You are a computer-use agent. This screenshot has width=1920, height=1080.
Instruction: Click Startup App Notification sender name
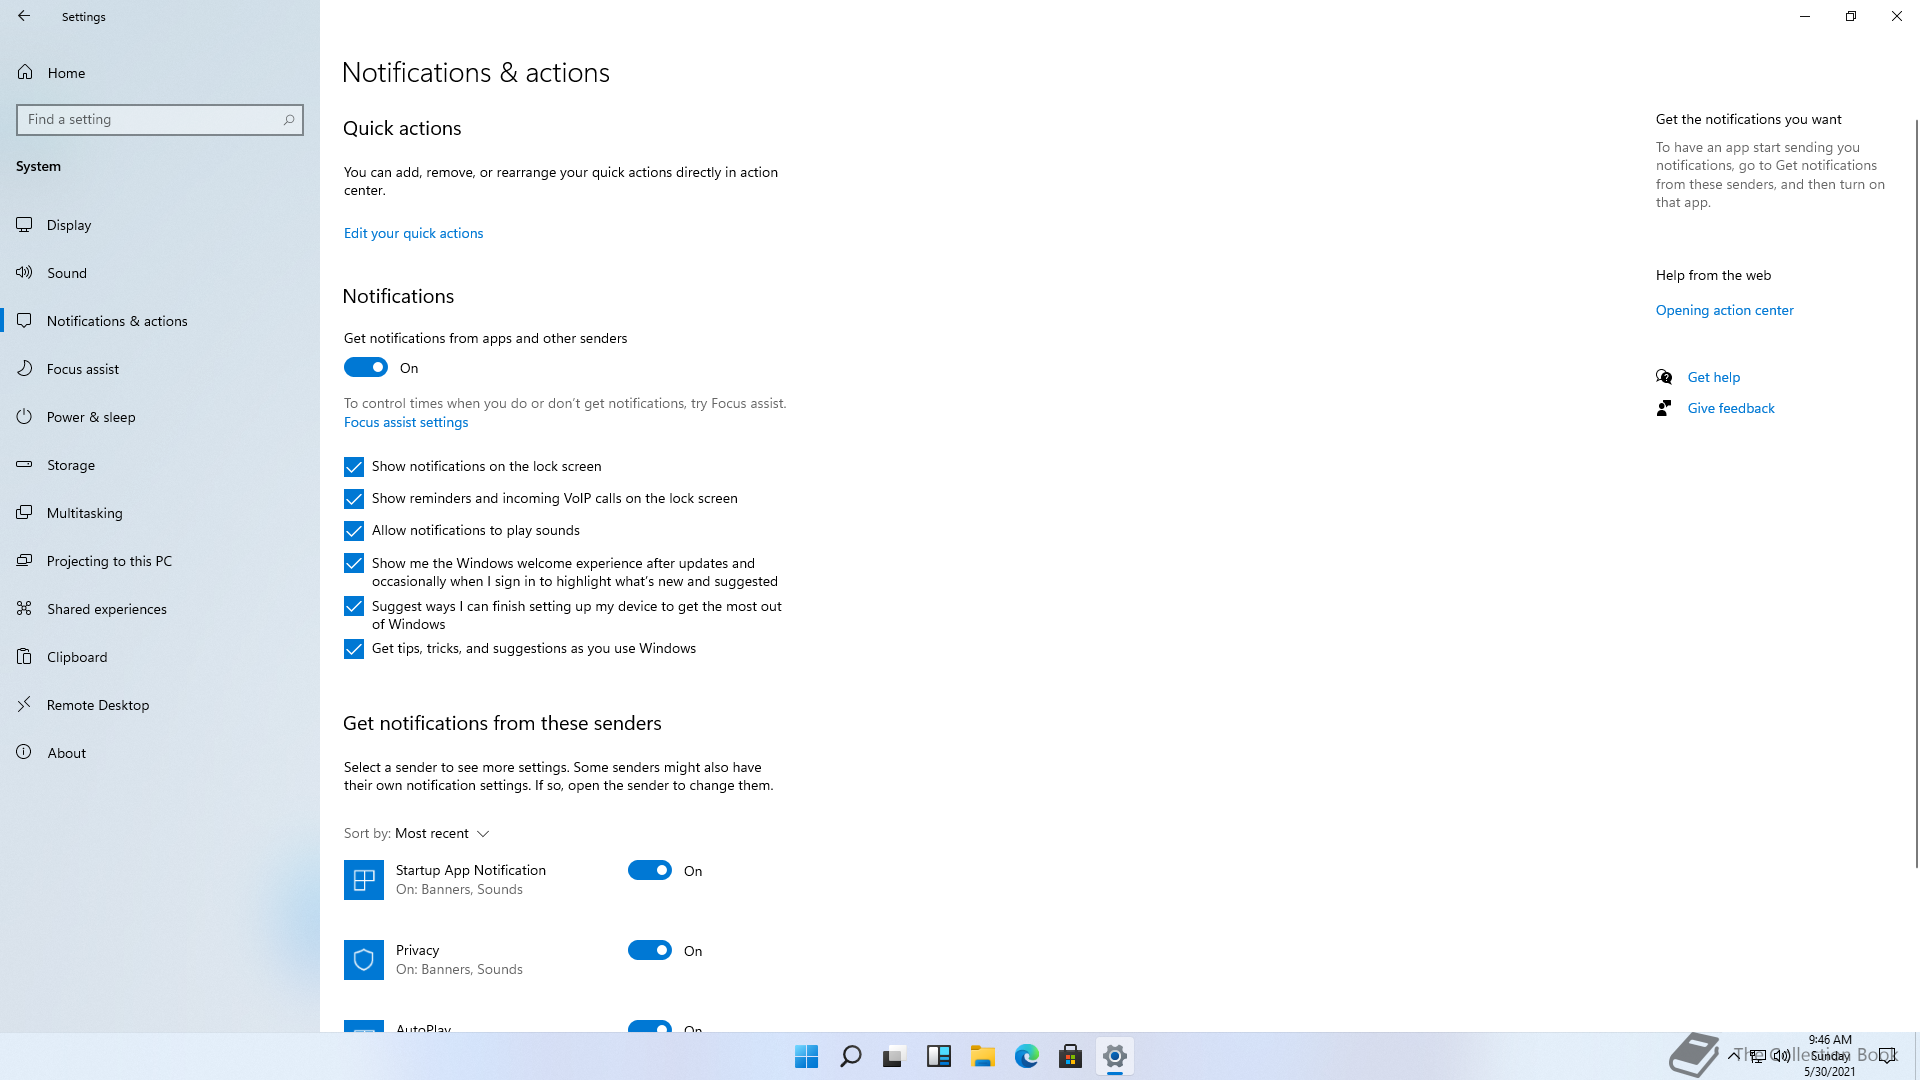click(470, 870)
